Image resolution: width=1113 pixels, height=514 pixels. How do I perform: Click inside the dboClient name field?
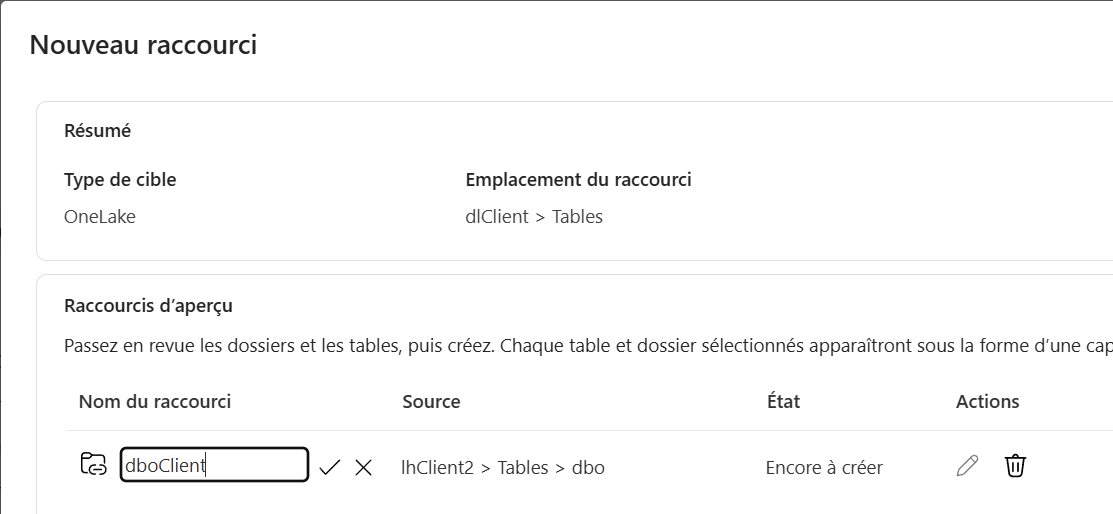tap(214, 465)
